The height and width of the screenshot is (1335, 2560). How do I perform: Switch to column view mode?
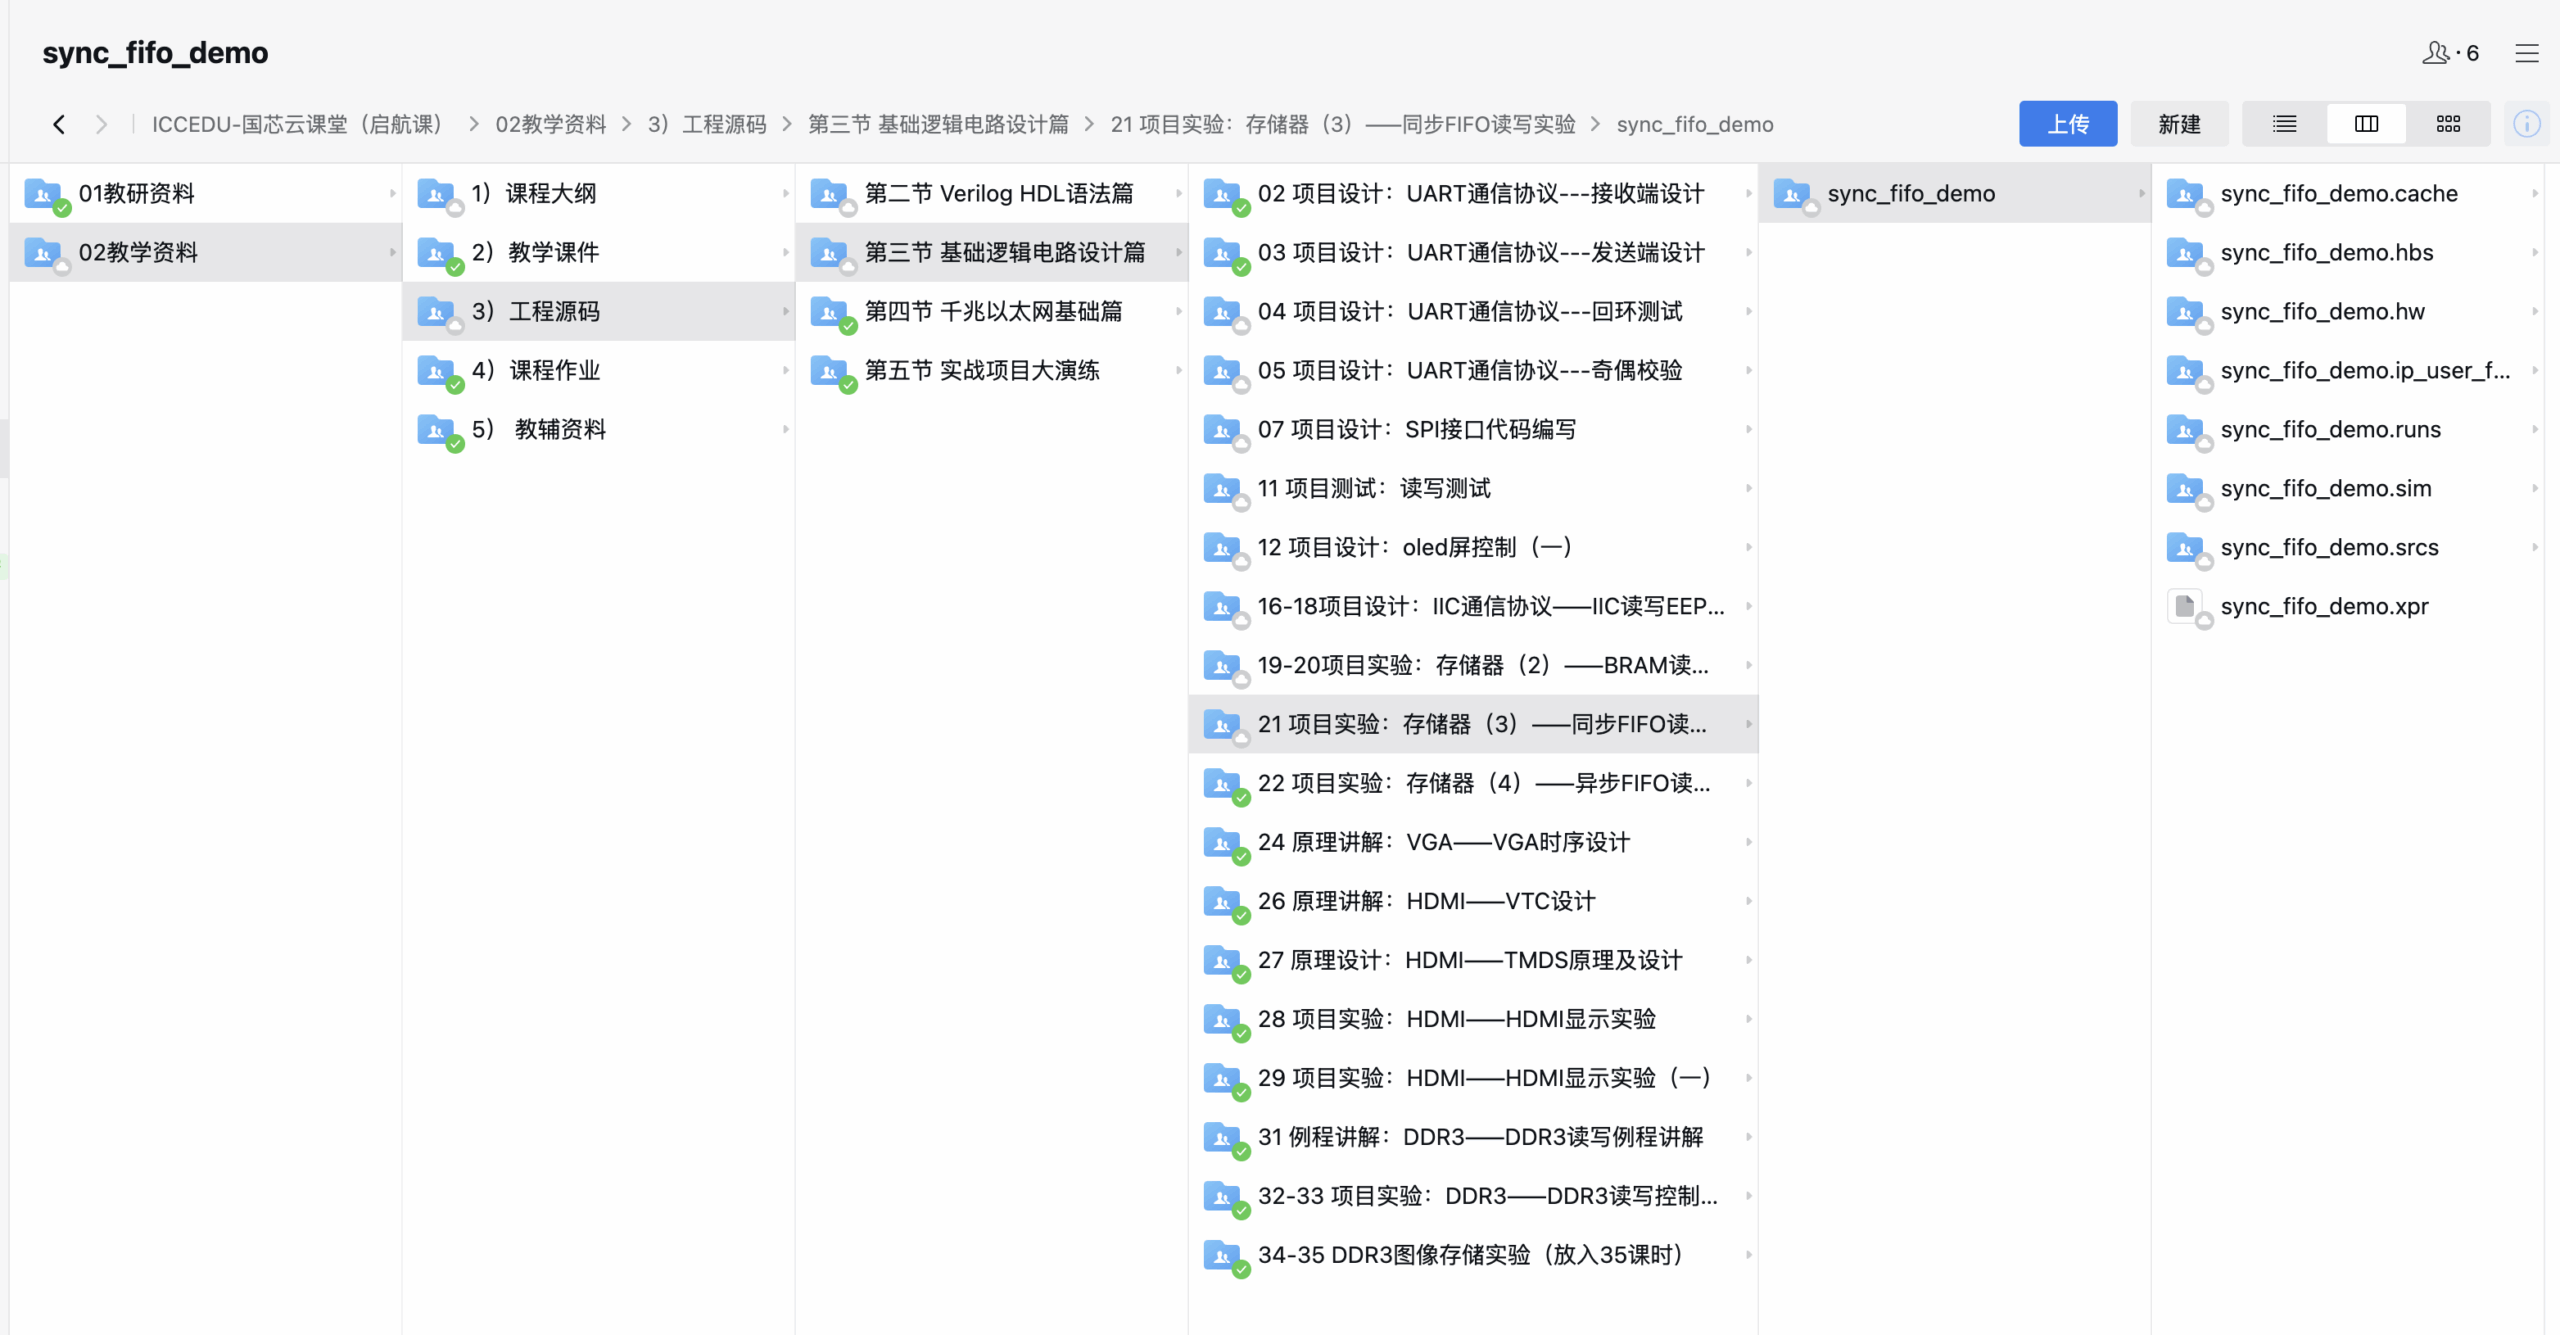(x=2366, y=124)
